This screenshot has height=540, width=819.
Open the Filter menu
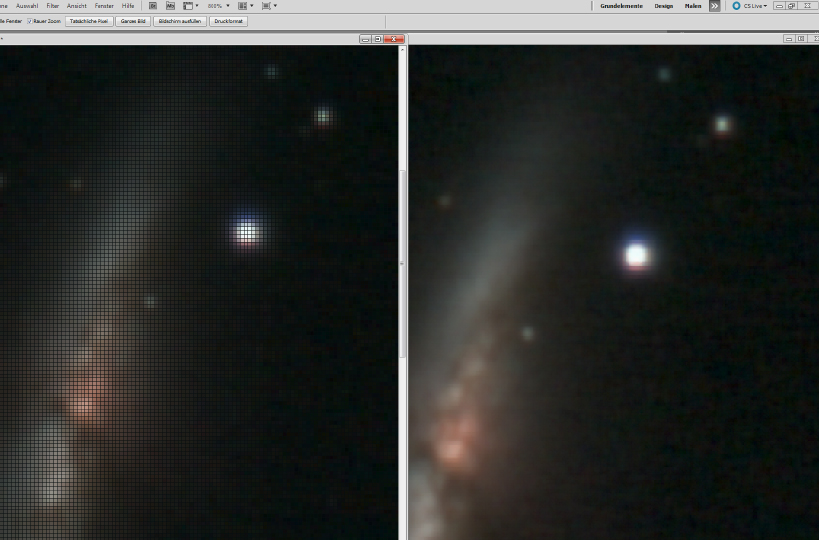click(x=52, y=6)
